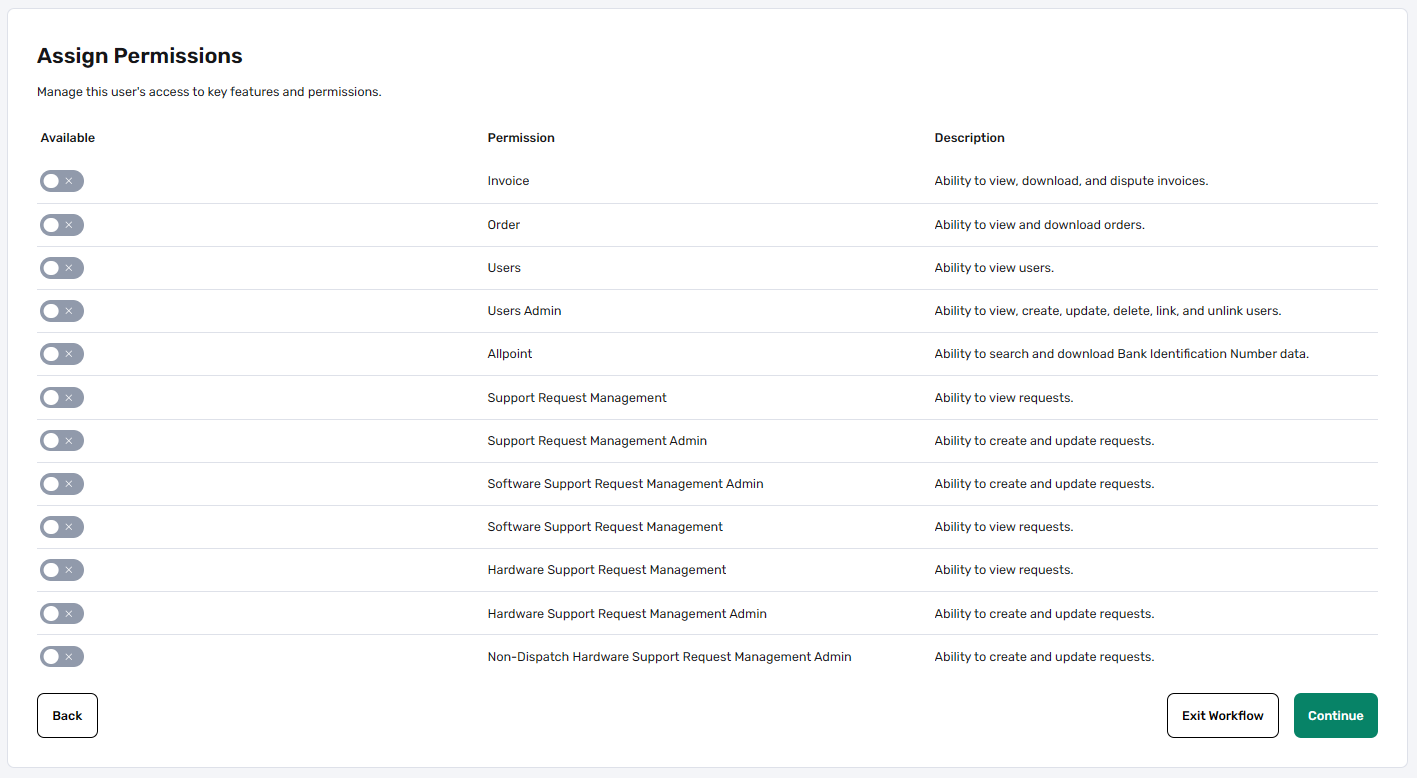
Task: Toggle Software Support Request Management switch
Action: pos(62,527)
